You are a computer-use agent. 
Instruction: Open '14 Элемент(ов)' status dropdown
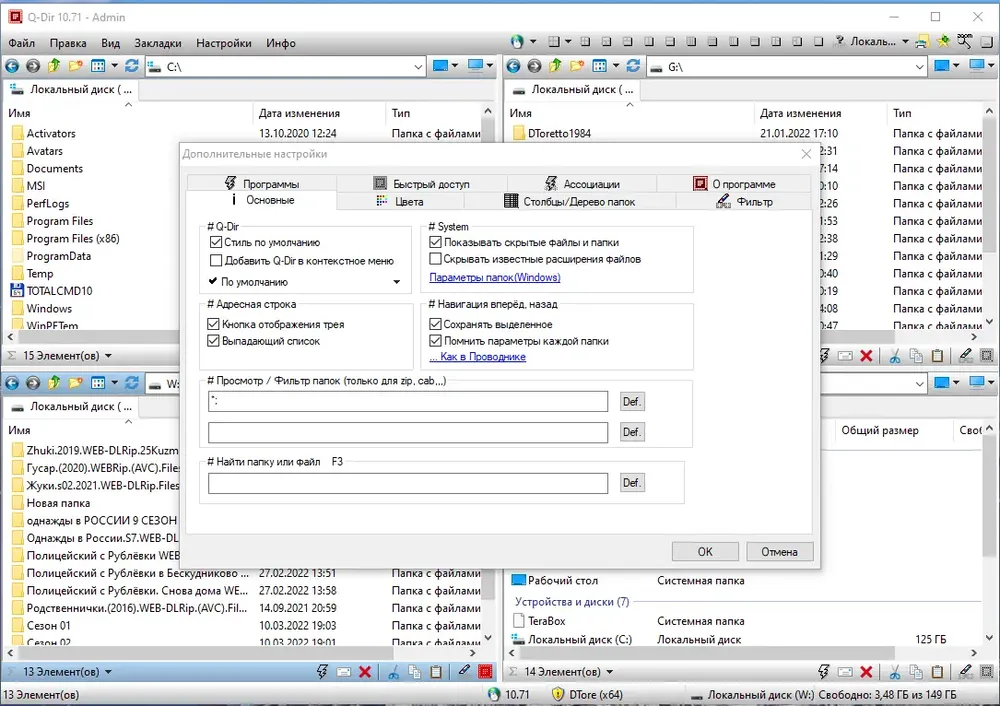tap(609, 672)
